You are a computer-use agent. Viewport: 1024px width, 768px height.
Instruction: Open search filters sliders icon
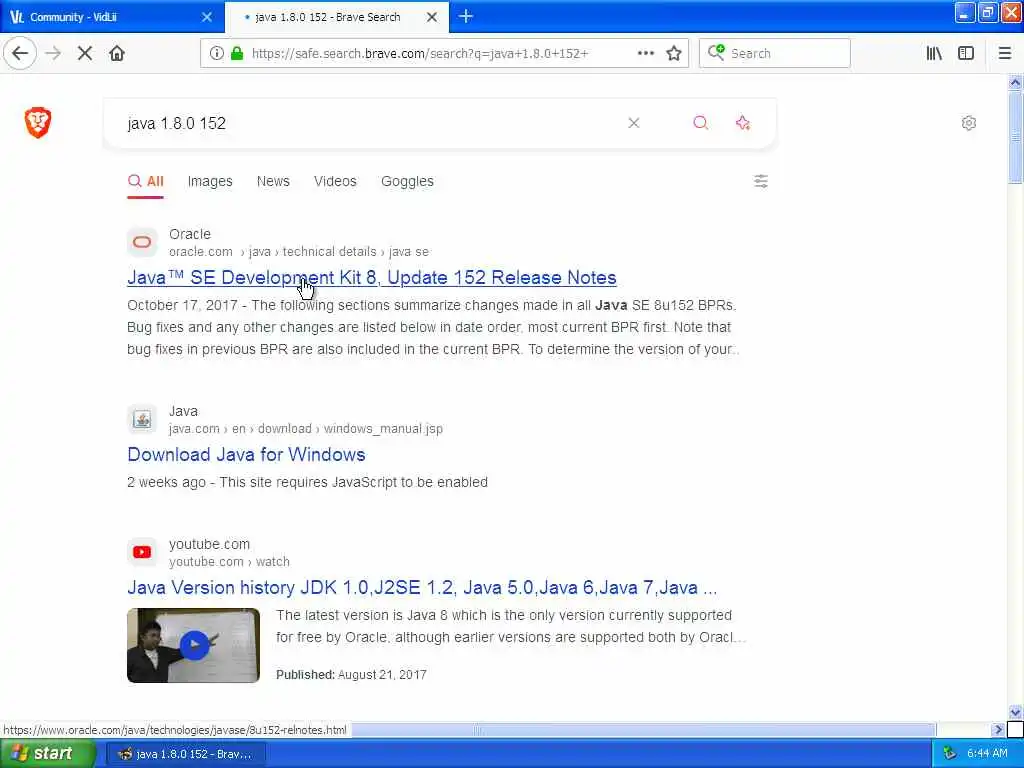tap(761, 181)
